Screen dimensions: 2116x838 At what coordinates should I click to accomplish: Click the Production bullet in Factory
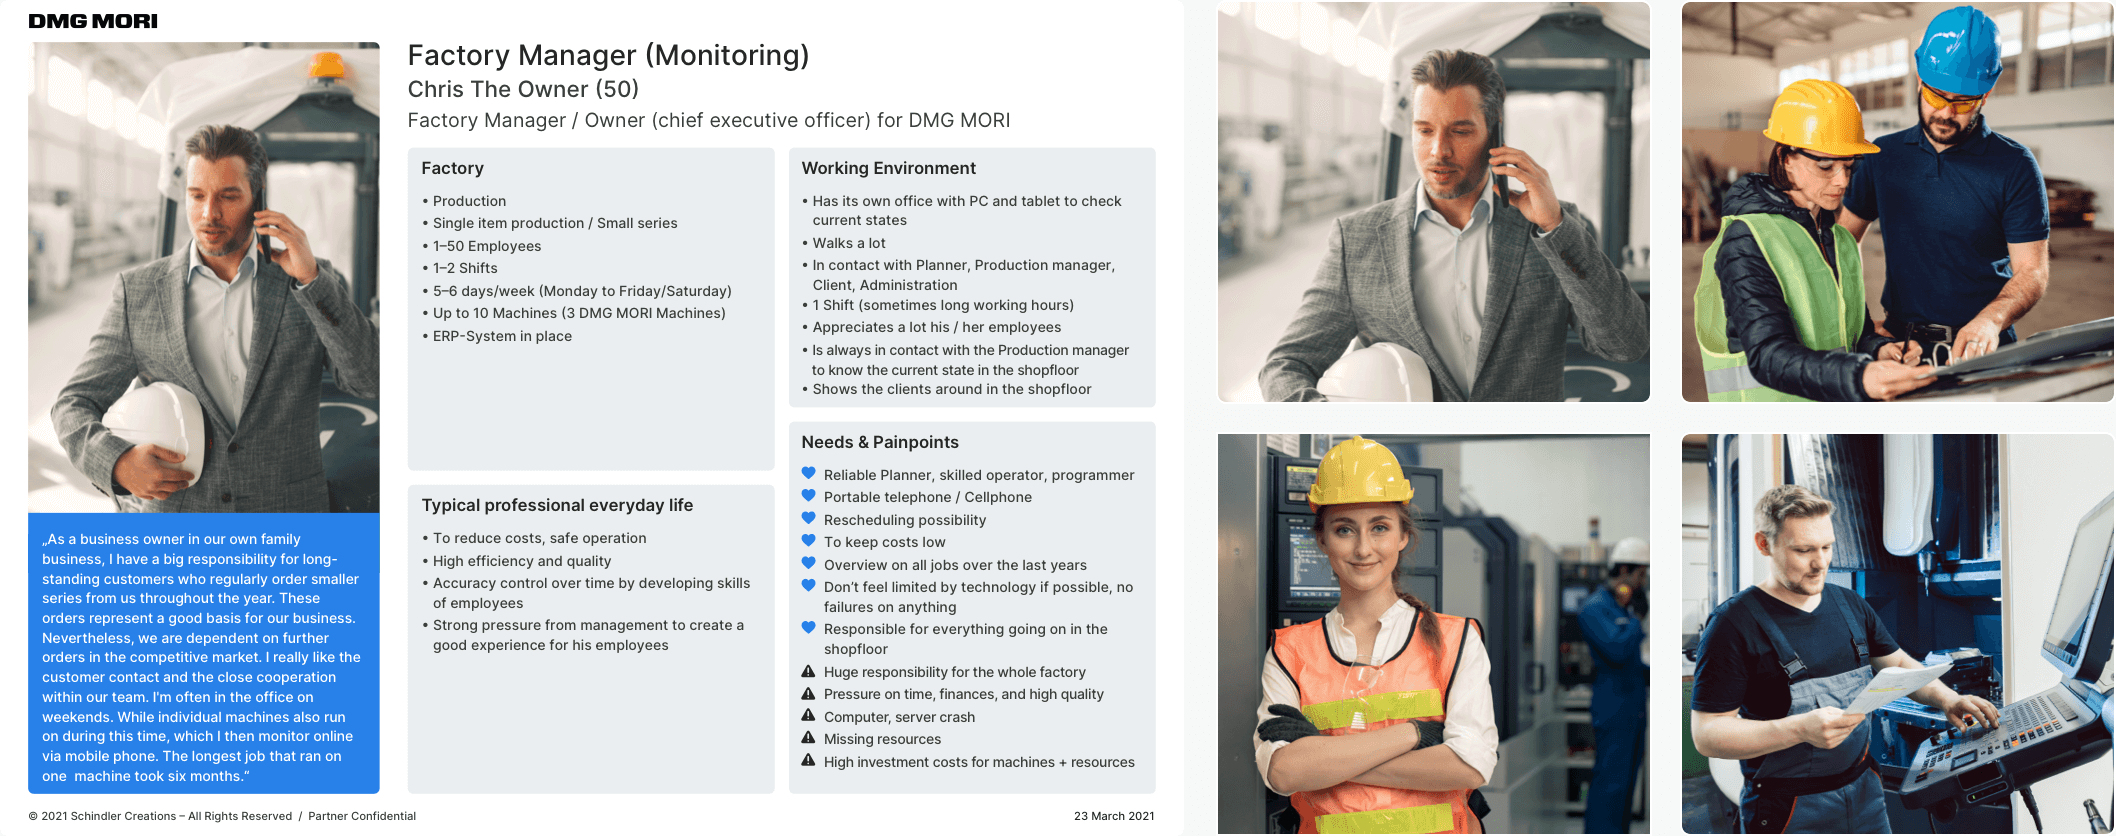[x=464, y=201]
